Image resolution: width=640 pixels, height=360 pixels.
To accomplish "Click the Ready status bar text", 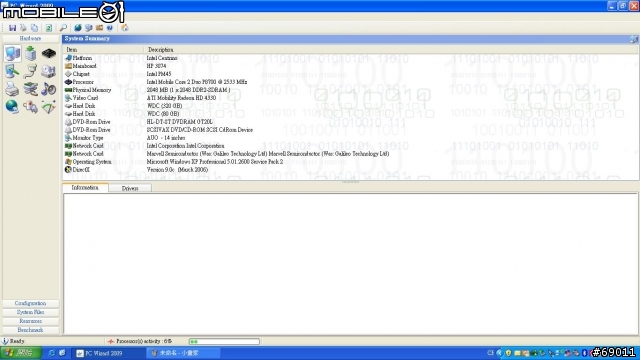I will 17,341.
